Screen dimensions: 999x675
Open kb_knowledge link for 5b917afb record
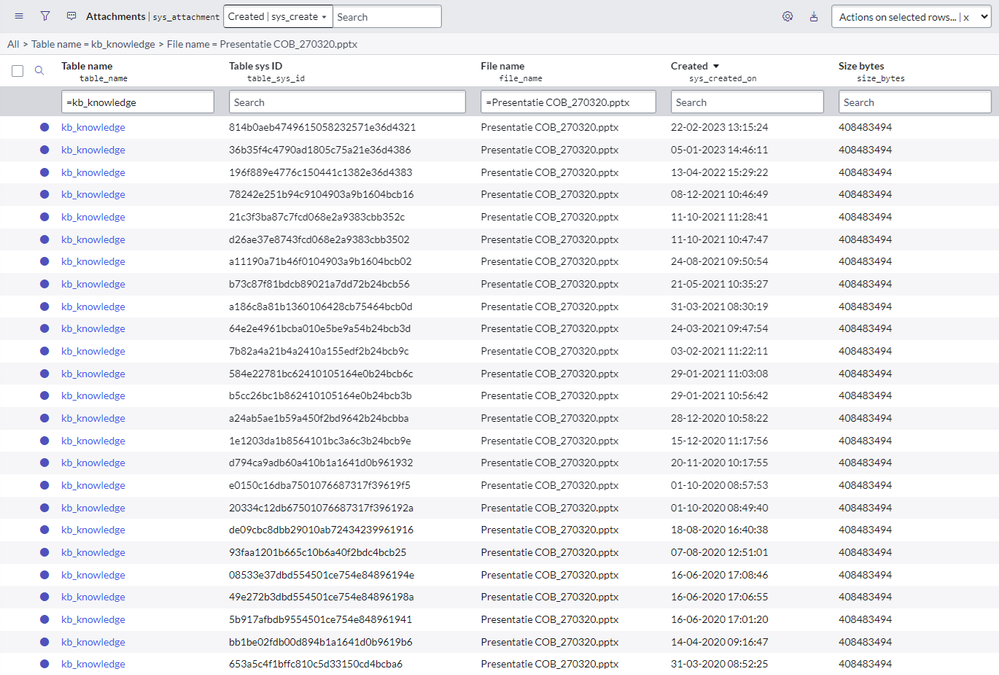(93, 619)
